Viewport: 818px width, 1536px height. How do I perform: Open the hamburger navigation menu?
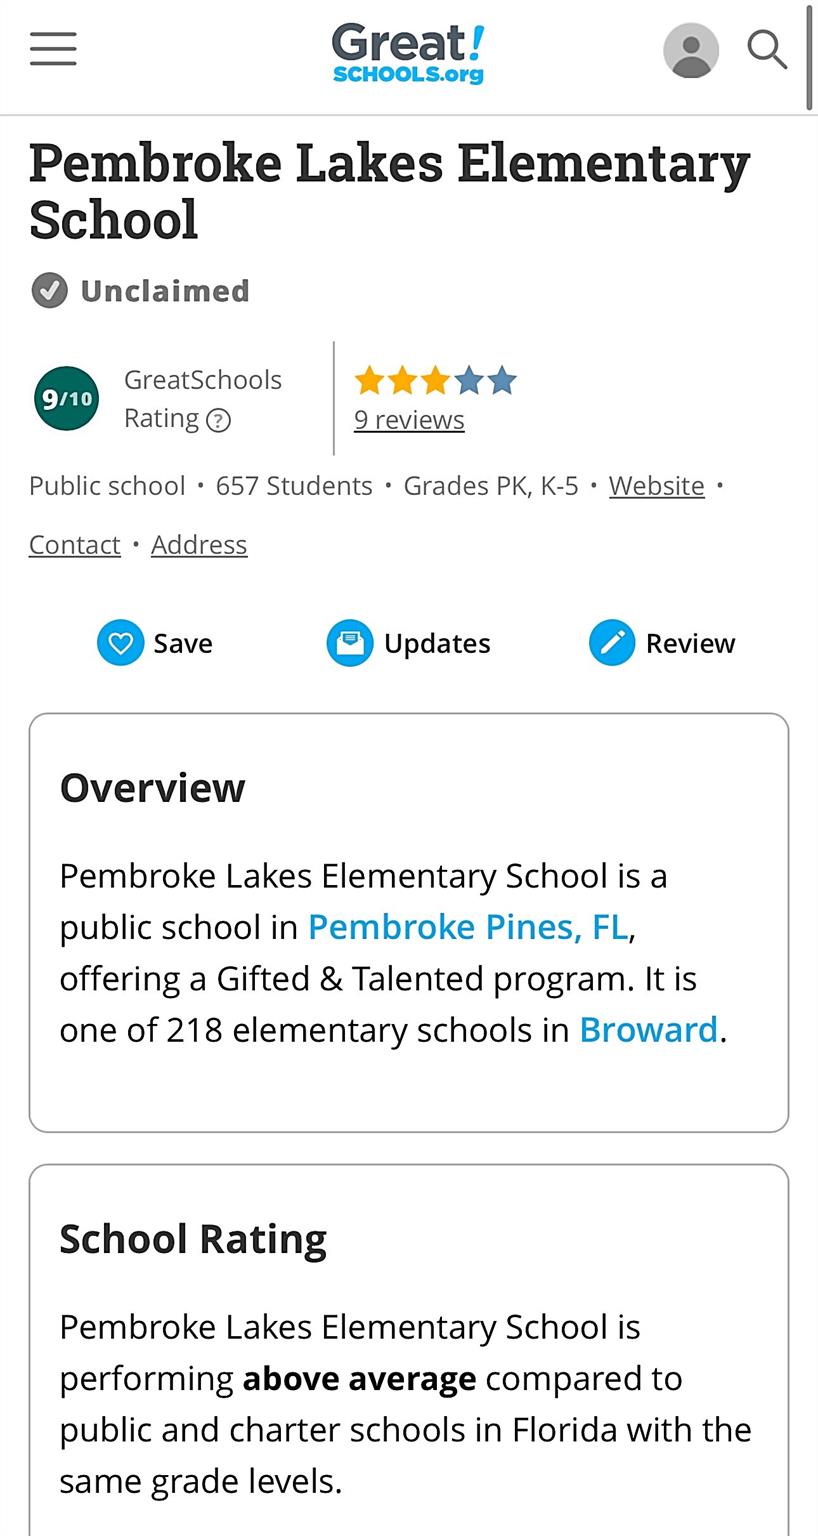53,48
